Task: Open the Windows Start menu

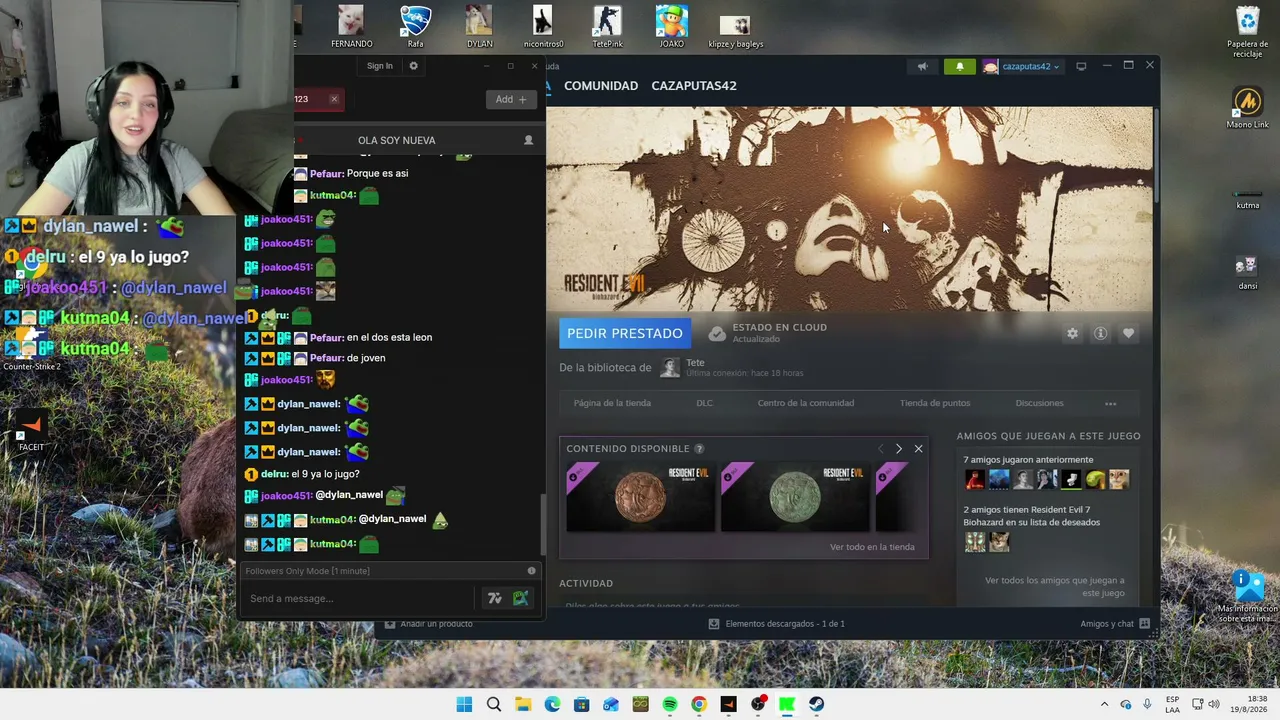Action: click(x=464, y=704)
